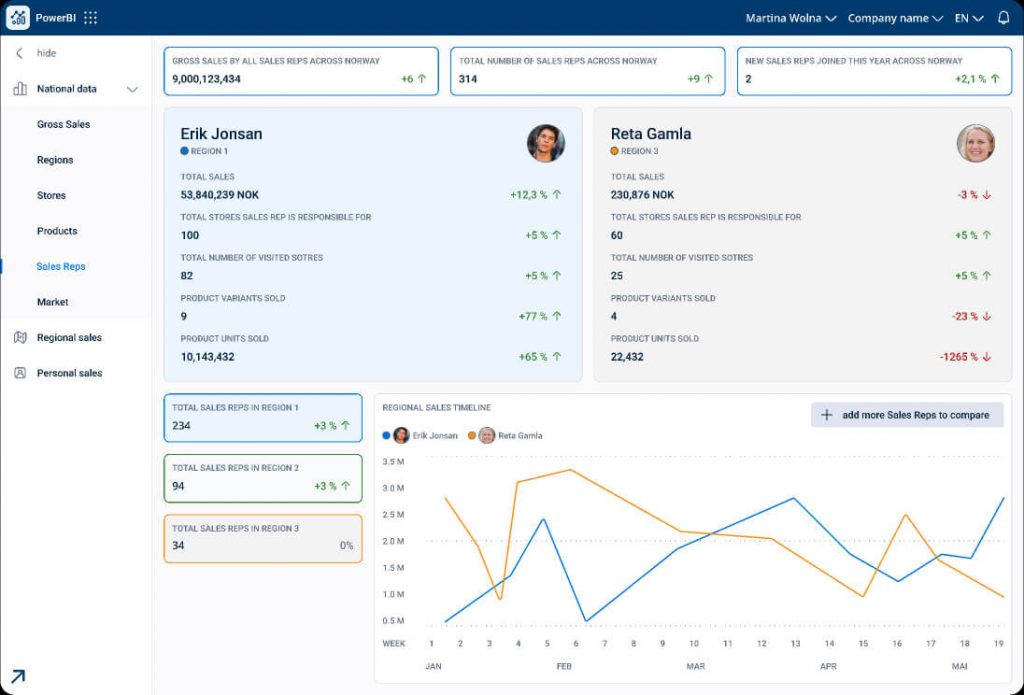
Task: Click the PowerBI logo icon
Action: click(x=16, y=17)
